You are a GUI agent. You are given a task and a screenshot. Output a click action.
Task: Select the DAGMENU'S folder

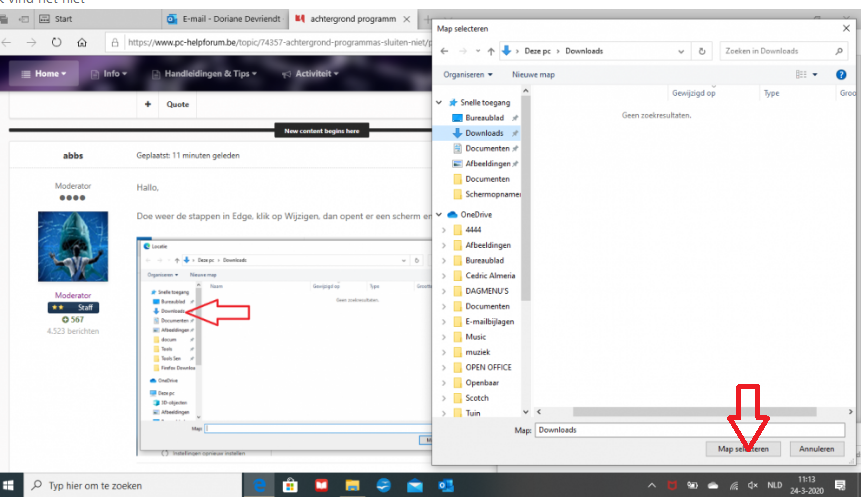point(487,291)
